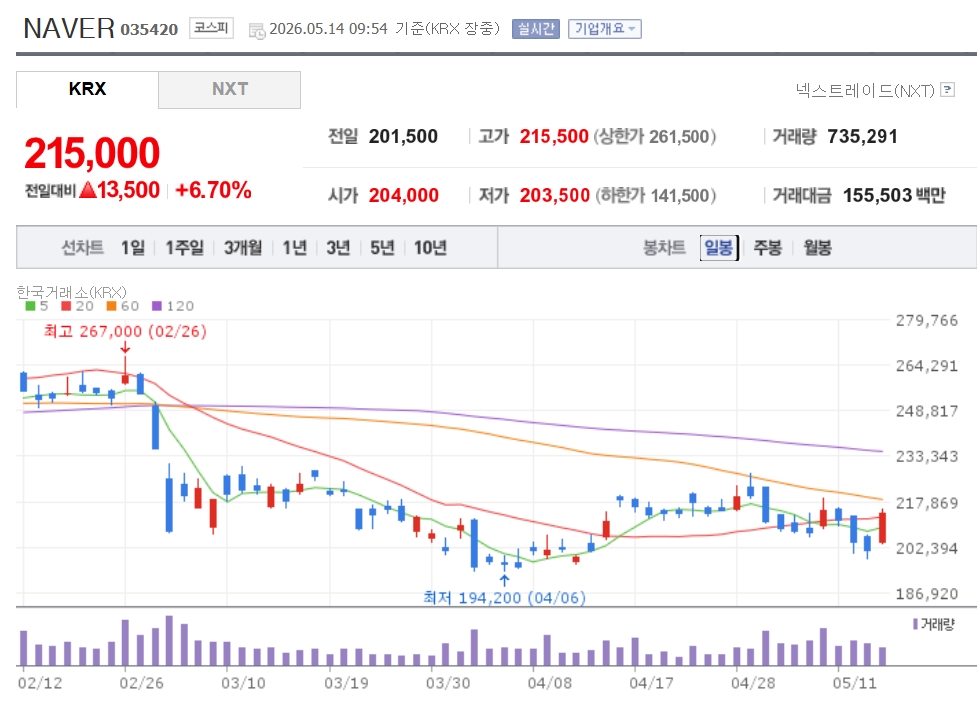Click the purple 120-day moving average legend
This screenshot has width=977, height=712.
(x=173, y=306)
